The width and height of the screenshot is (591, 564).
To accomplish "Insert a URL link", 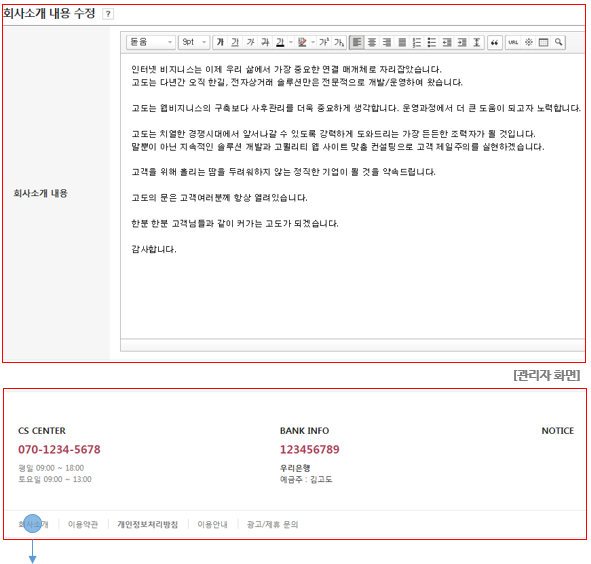I will [513, 42].
